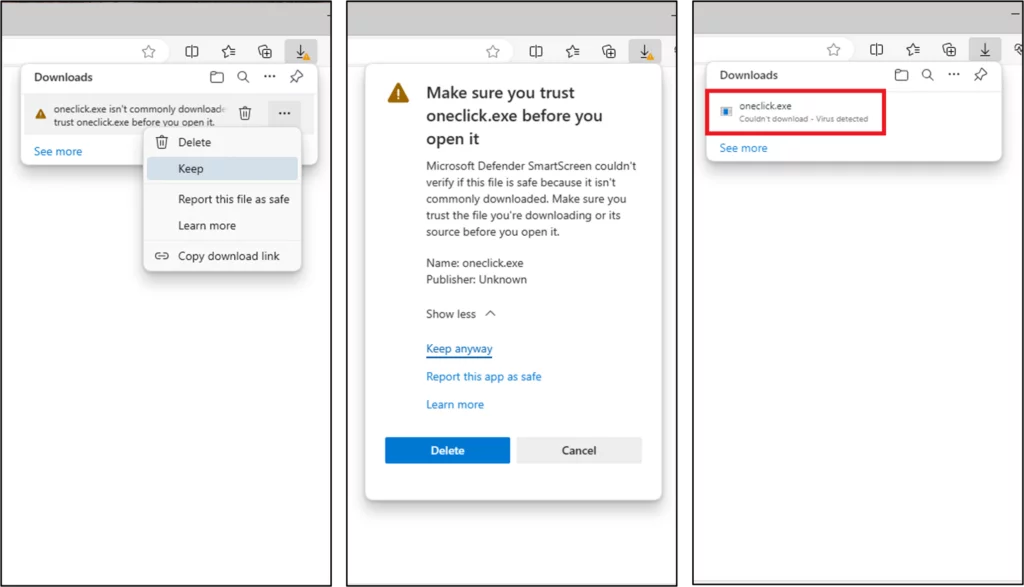1024x587 pixels.
Task: Open Collections icon in left panel toolbar
Action: pyautogui.click(x=264, y=52)
